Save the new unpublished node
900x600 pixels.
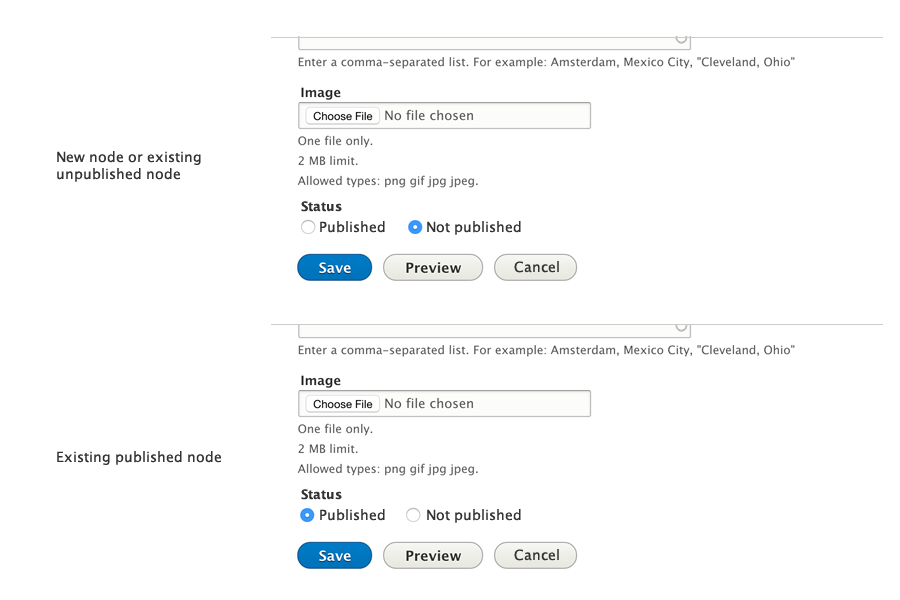coord(334,267)
